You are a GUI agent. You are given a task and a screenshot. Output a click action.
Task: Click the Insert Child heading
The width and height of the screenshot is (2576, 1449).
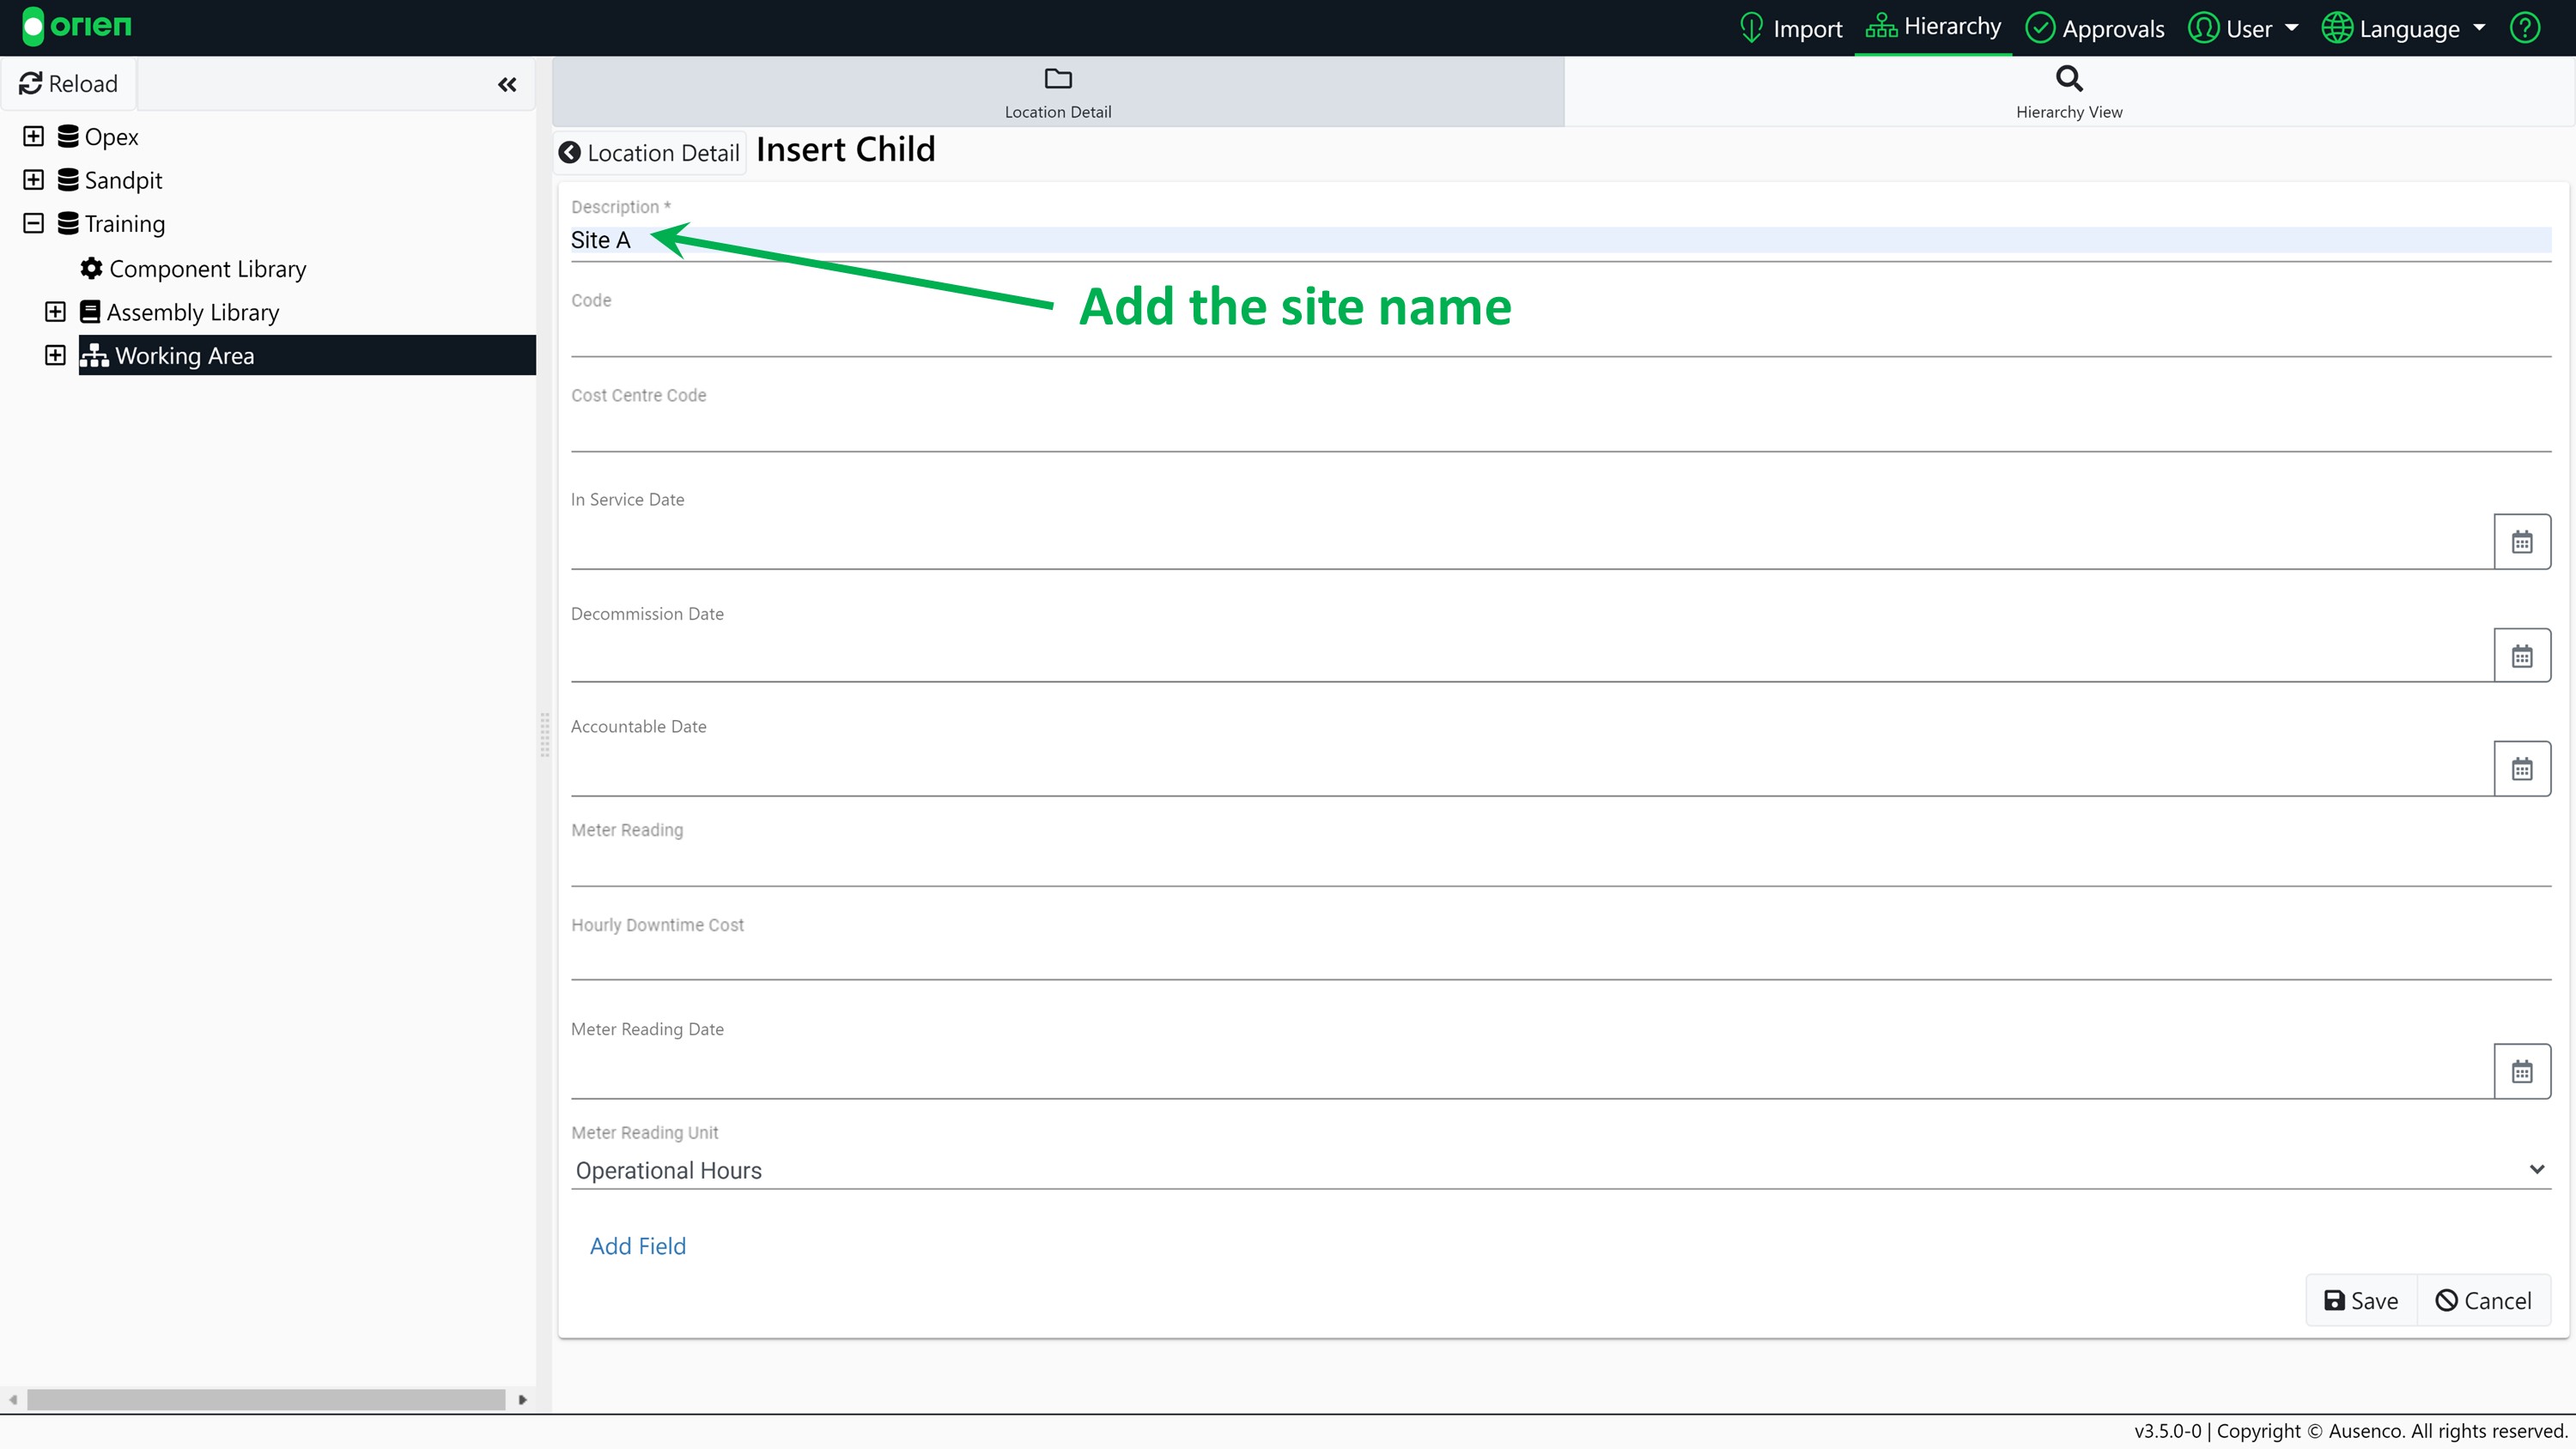click(846, 150)
